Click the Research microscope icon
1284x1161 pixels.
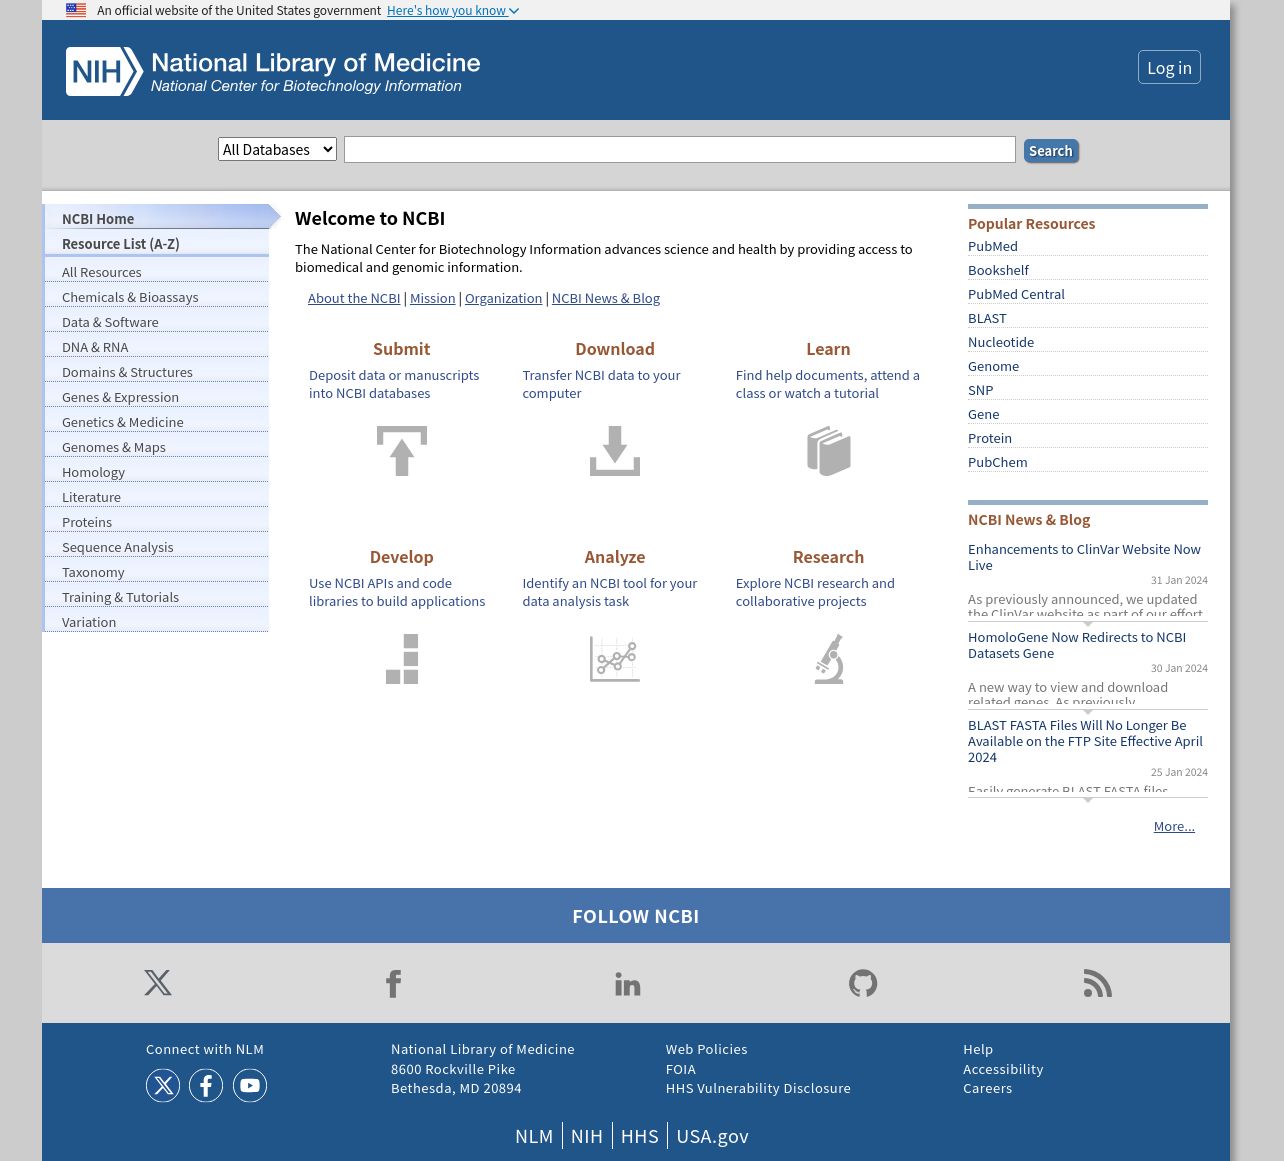pos(829,659)
